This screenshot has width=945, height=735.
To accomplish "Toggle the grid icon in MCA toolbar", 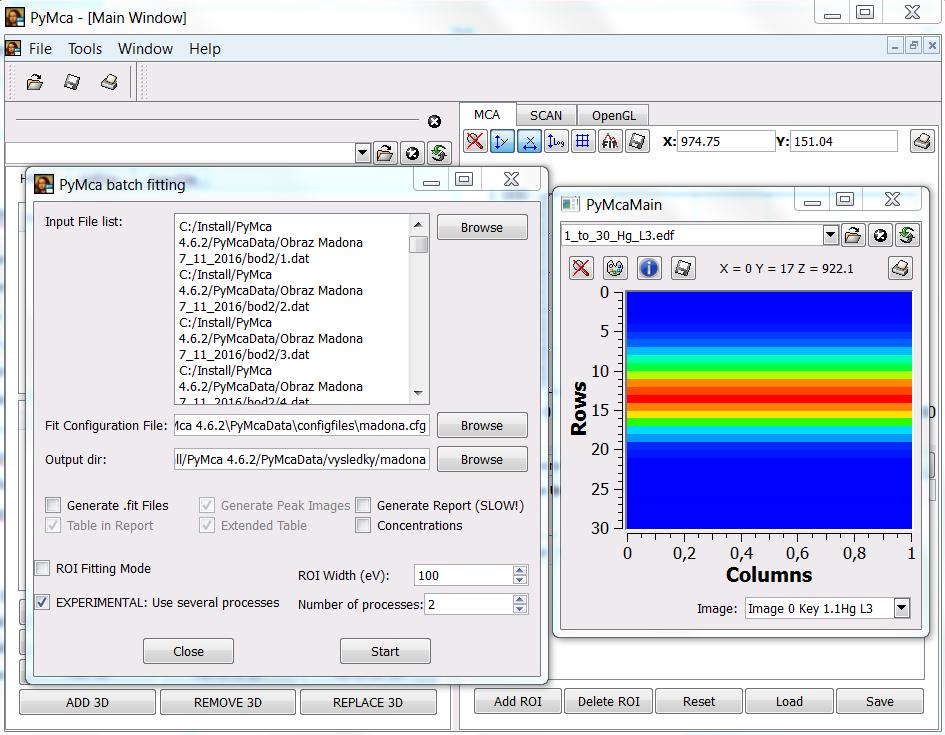I will [583, 142].
